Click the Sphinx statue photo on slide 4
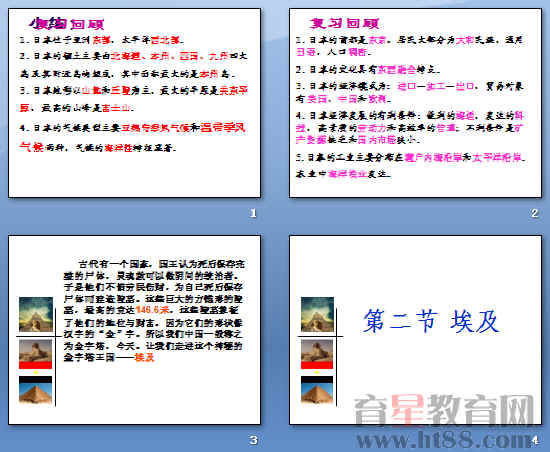Screen dimensions: 550x452 pyautogui.click(x=317, y=351)
